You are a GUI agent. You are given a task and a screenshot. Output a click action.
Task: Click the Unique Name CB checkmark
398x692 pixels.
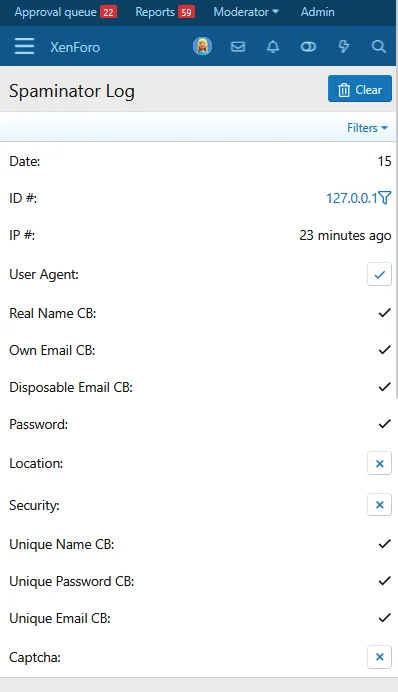click(385, 544)
